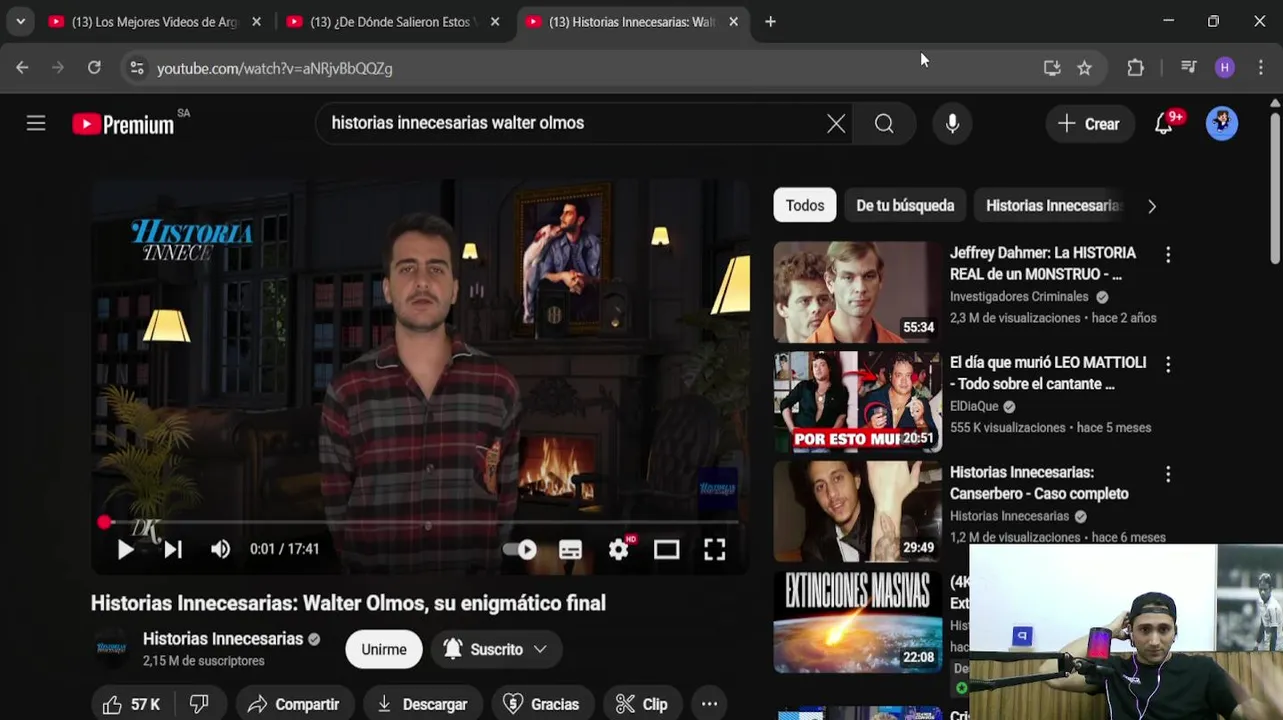Reload the page

click(94, 68)
